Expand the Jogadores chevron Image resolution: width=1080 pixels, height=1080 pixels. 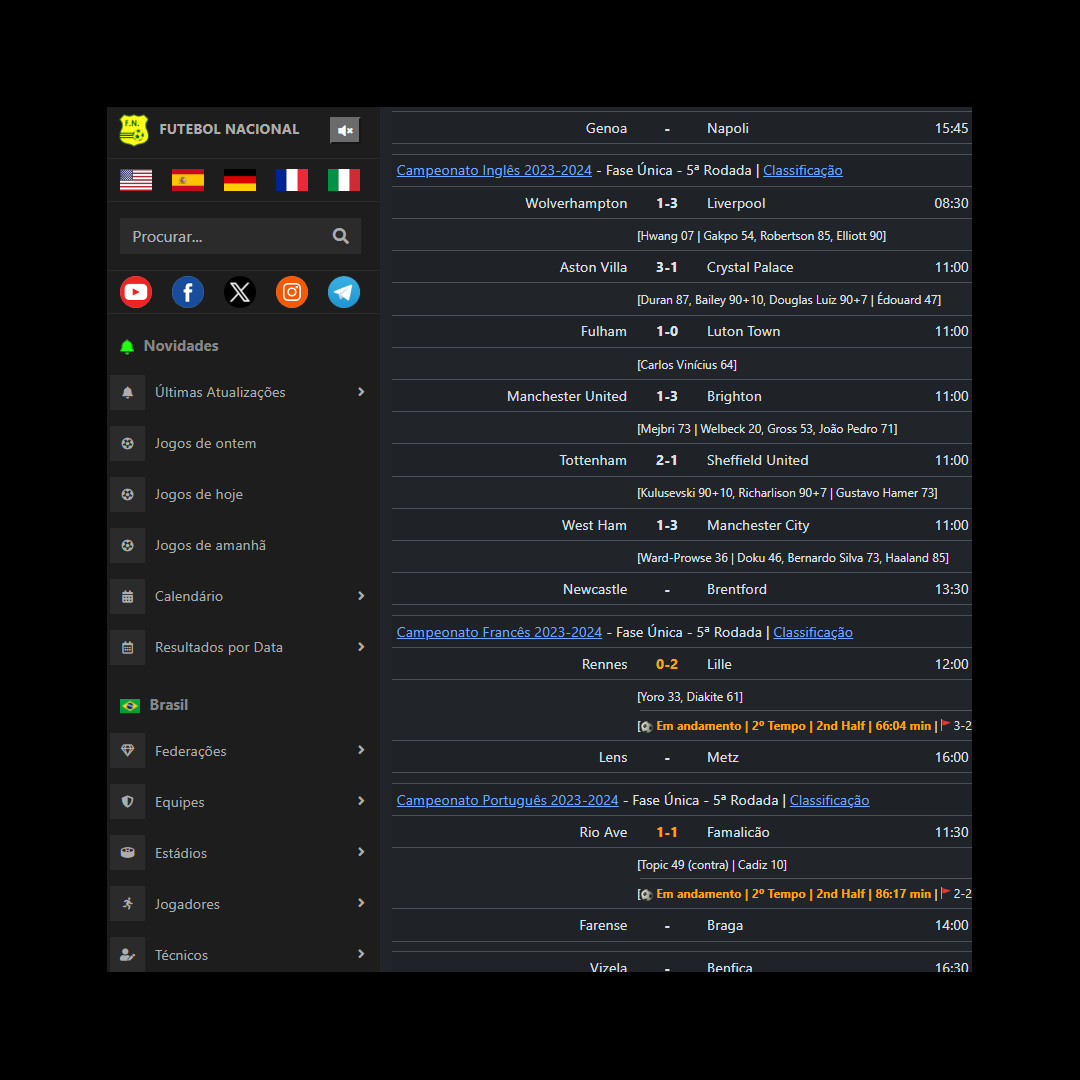[x=361, y=903]
